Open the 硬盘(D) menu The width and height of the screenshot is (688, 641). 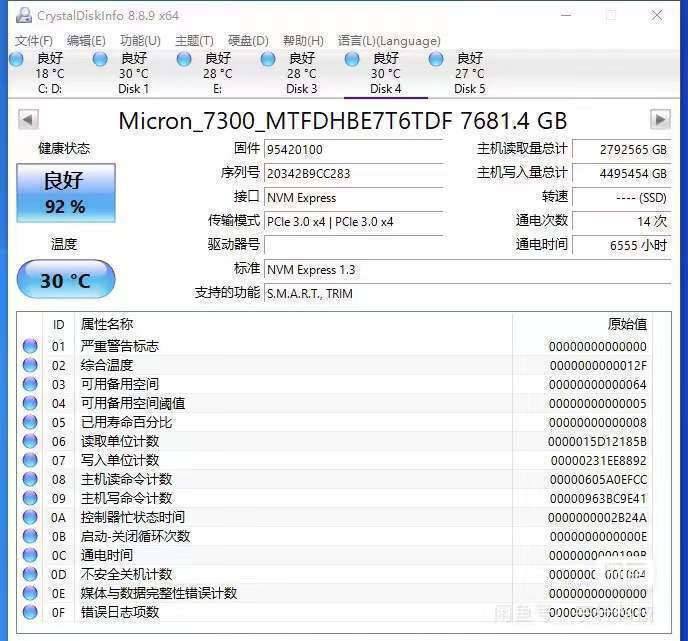tap(248, 41)
